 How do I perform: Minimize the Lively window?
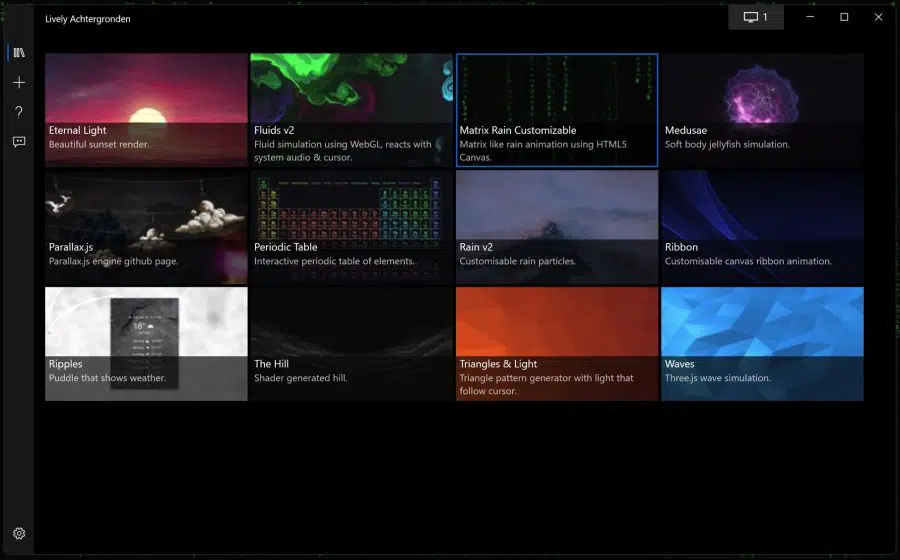coord(810,17)
